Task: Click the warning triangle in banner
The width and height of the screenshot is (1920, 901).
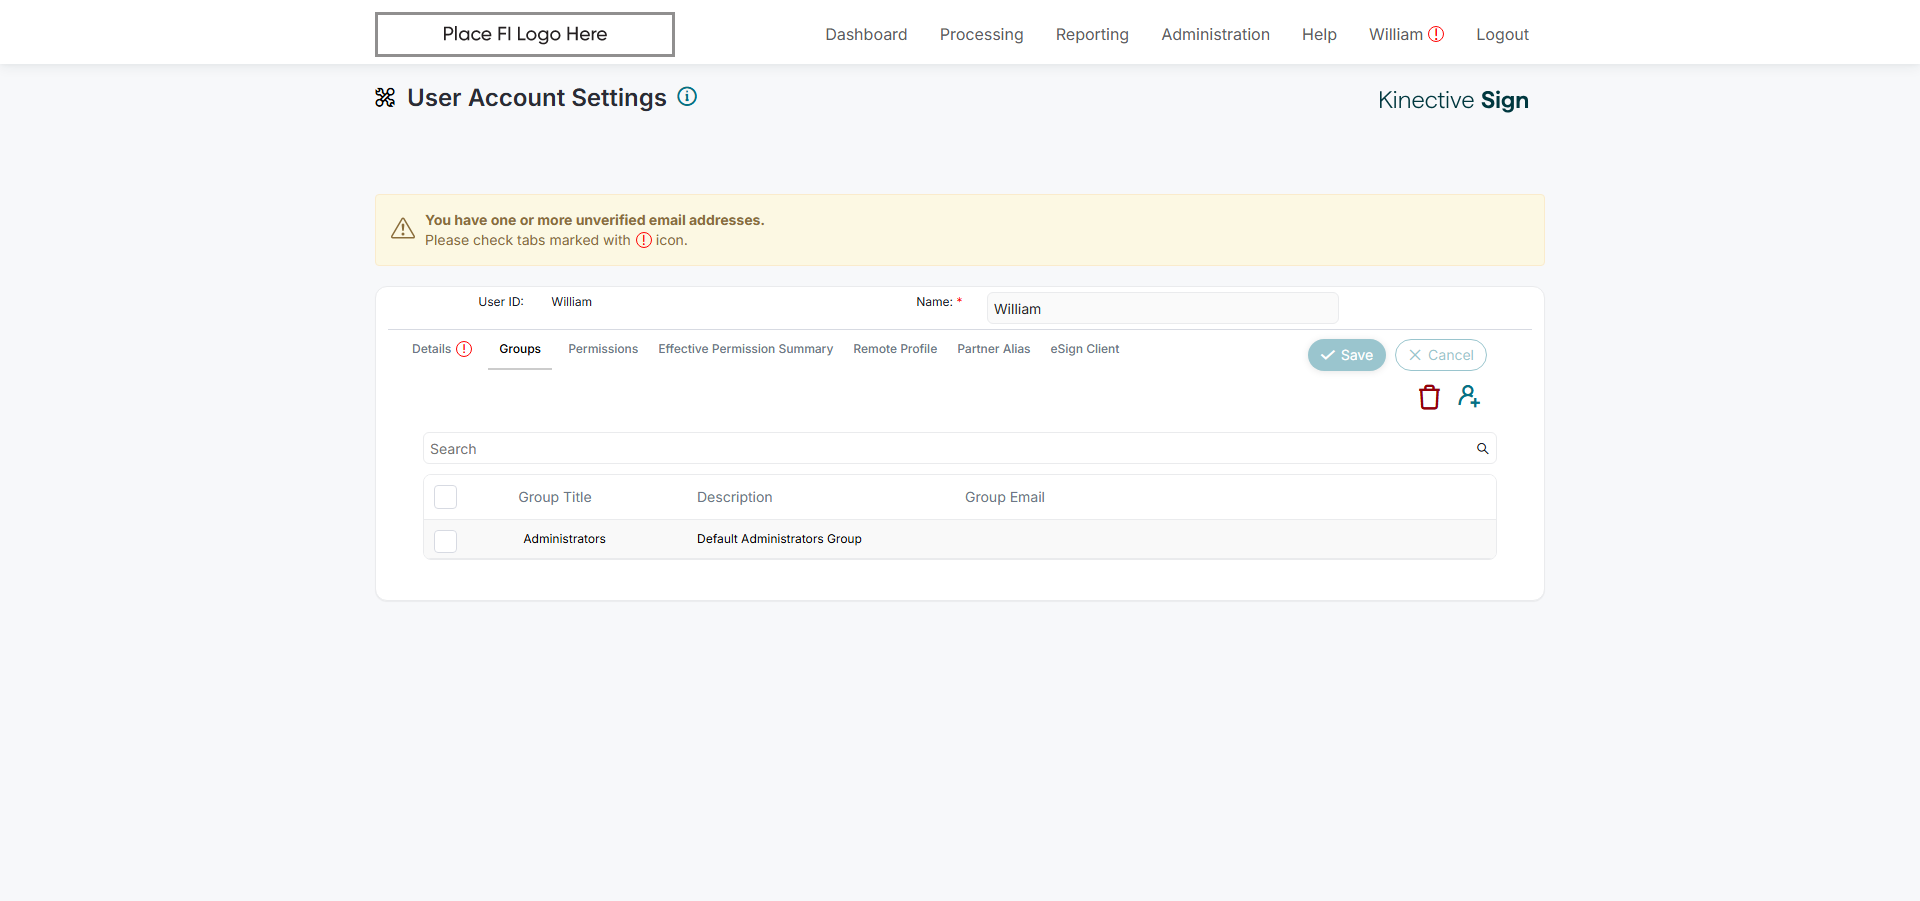Action: click(403, 229)
